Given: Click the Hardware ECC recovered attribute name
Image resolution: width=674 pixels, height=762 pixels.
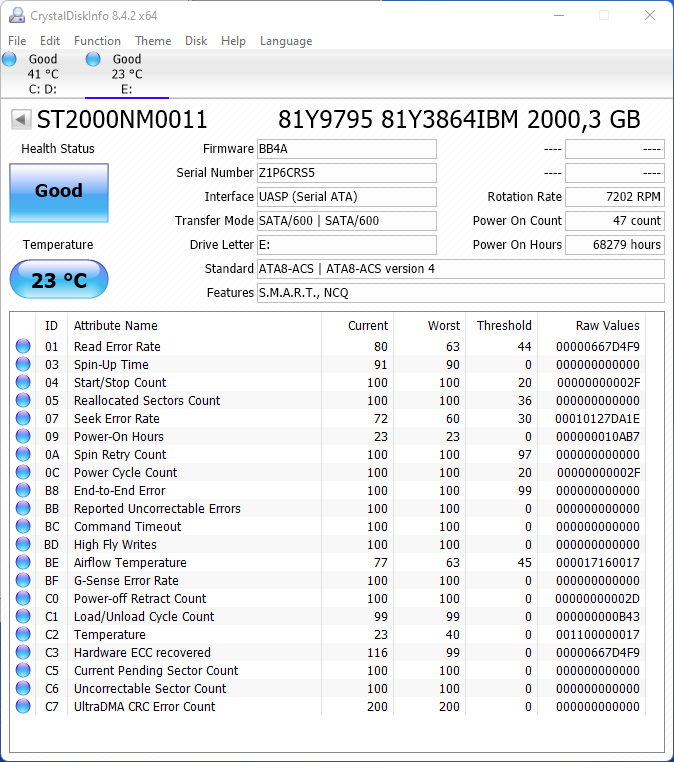Looking at the screenshot, I should (142, 652).
